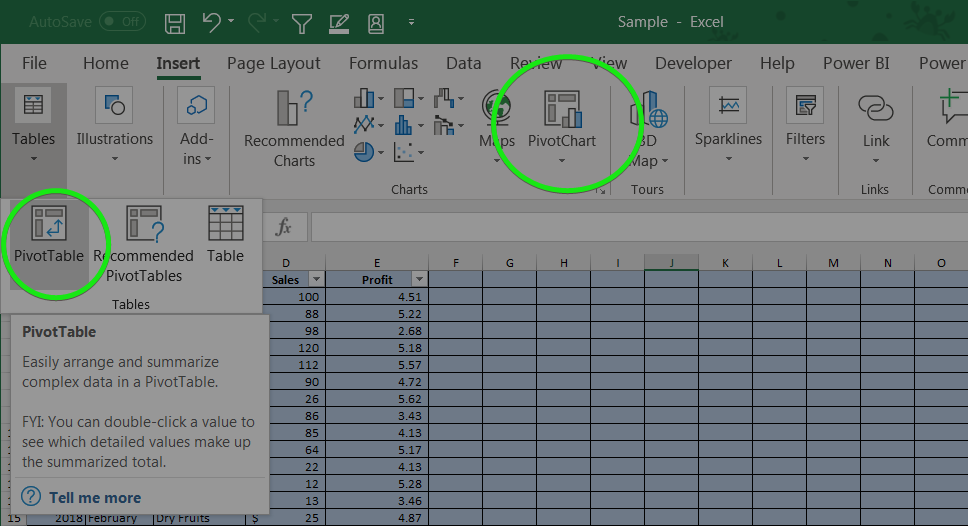Click the Undo arrow icon
Viewport: 968px width, 526px height.
[211, 22]
